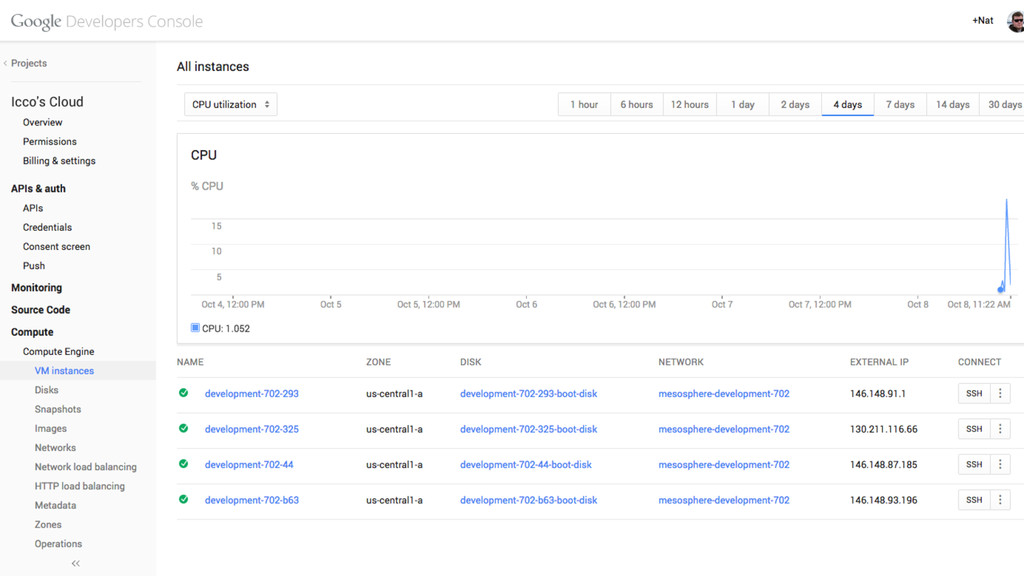This screenshot has height=576, width=1024.
Task: Open Networks in the sidebar
Action: 55,448
